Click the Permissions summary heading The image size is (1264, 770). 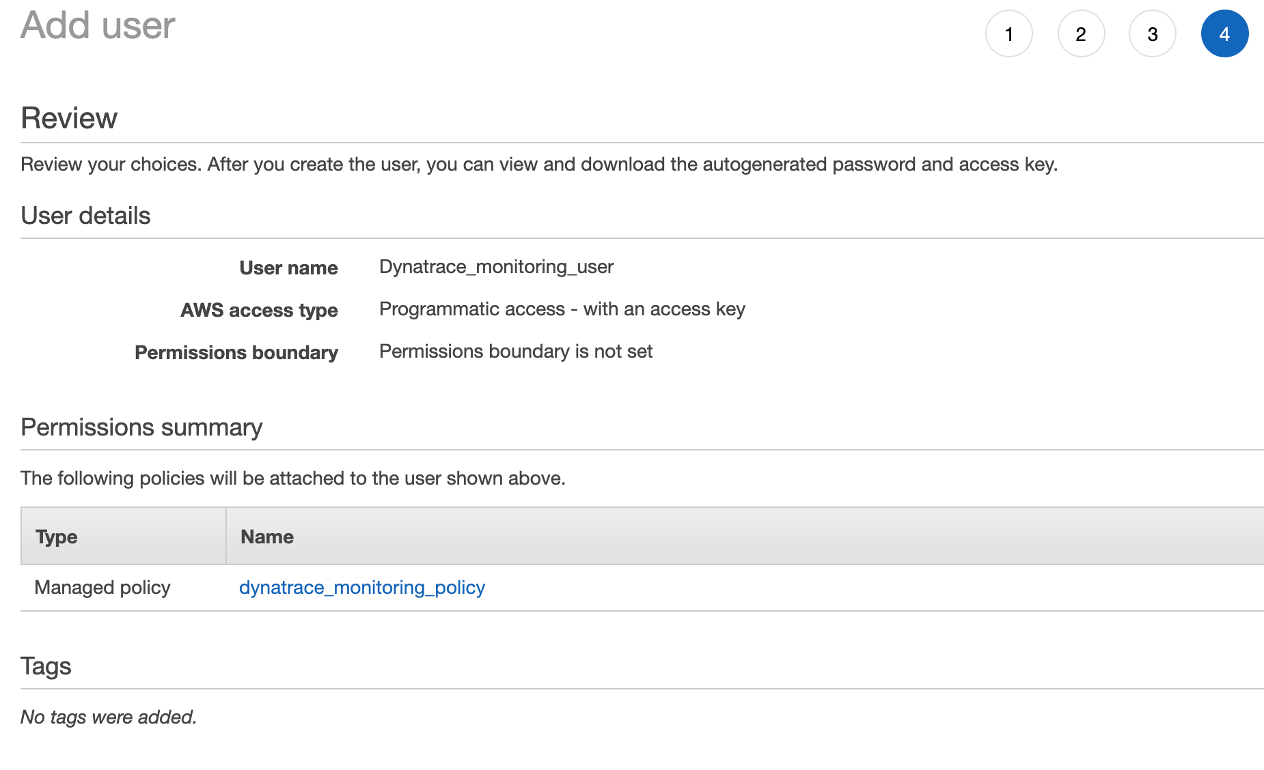141,427
